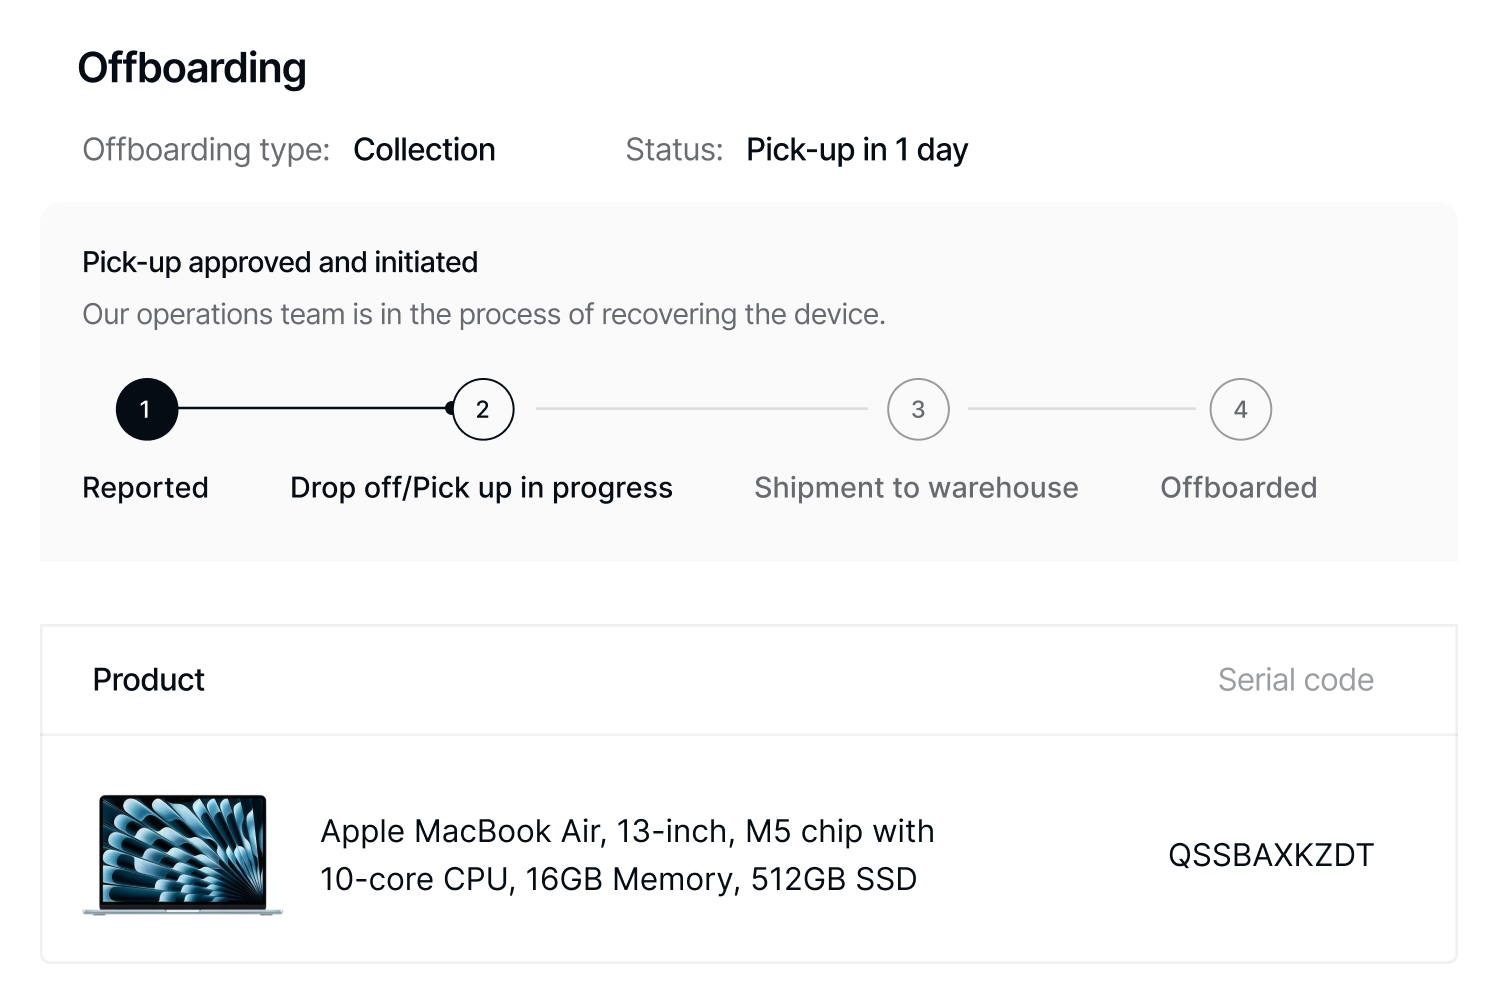Click step 1 circle for Reported
The height and width of the screenshot is (1008, 1498).
click(147, 409)
